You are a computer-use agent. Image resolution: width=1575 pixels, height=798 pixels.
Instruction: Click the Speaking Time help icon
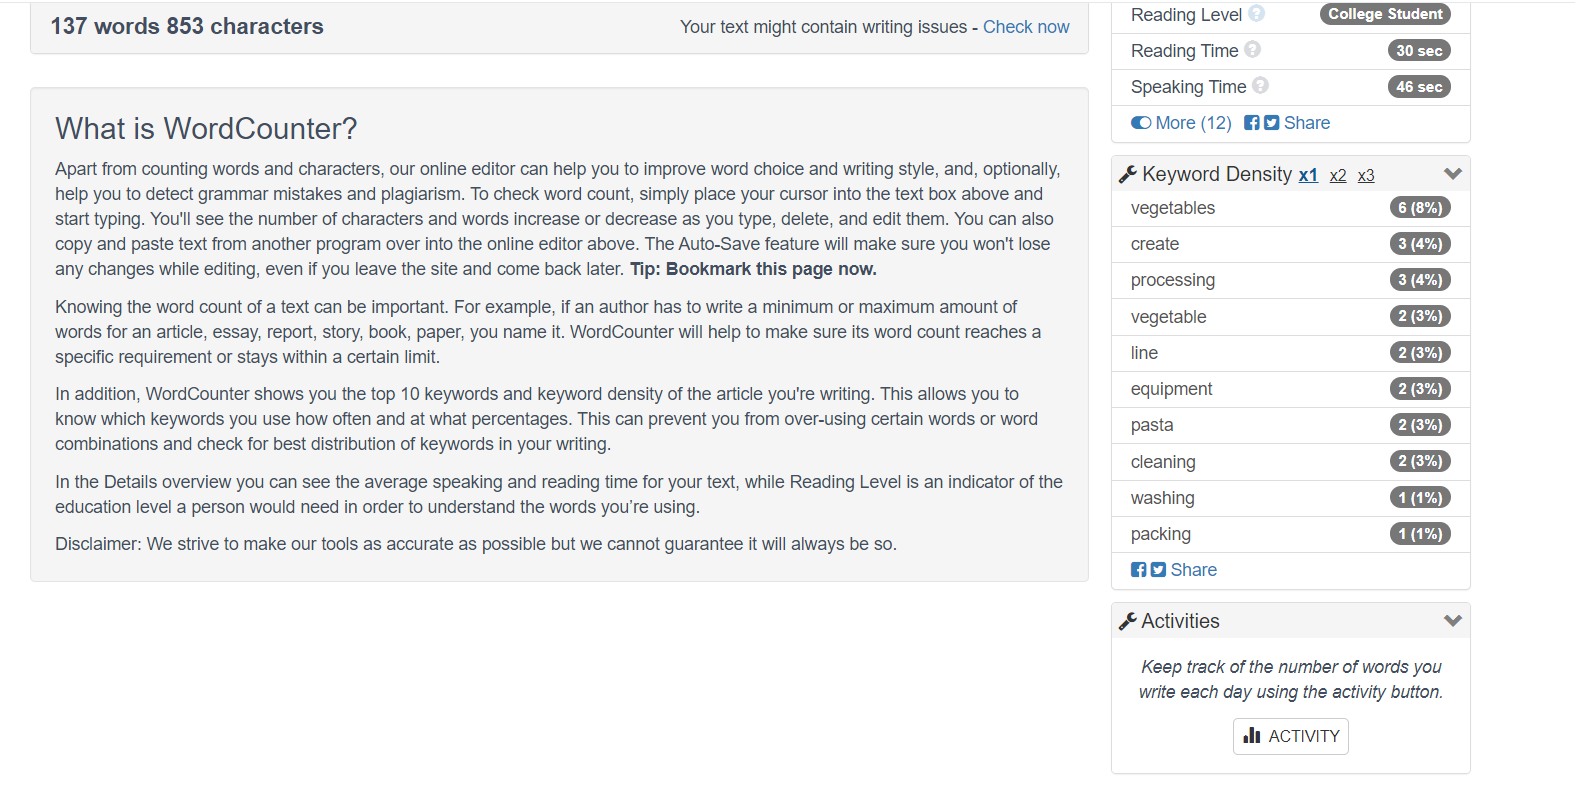tap(1260, 86)
